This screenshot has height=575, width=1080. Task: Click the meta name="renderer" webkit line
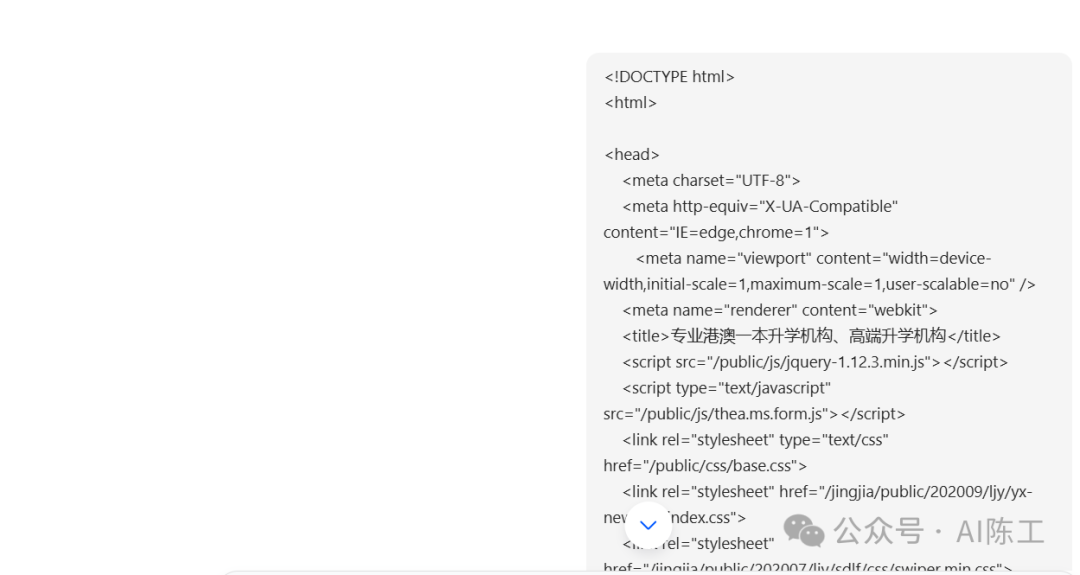coord(779,311)
